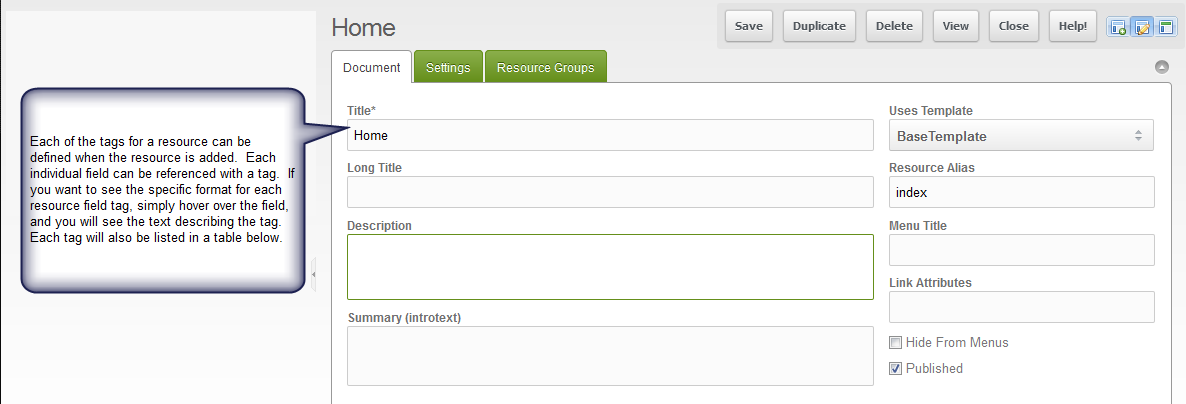This screenshot has height=404, width=1186.
Task: Click the Resource Alias field showing index
Action: (1021, 191)
